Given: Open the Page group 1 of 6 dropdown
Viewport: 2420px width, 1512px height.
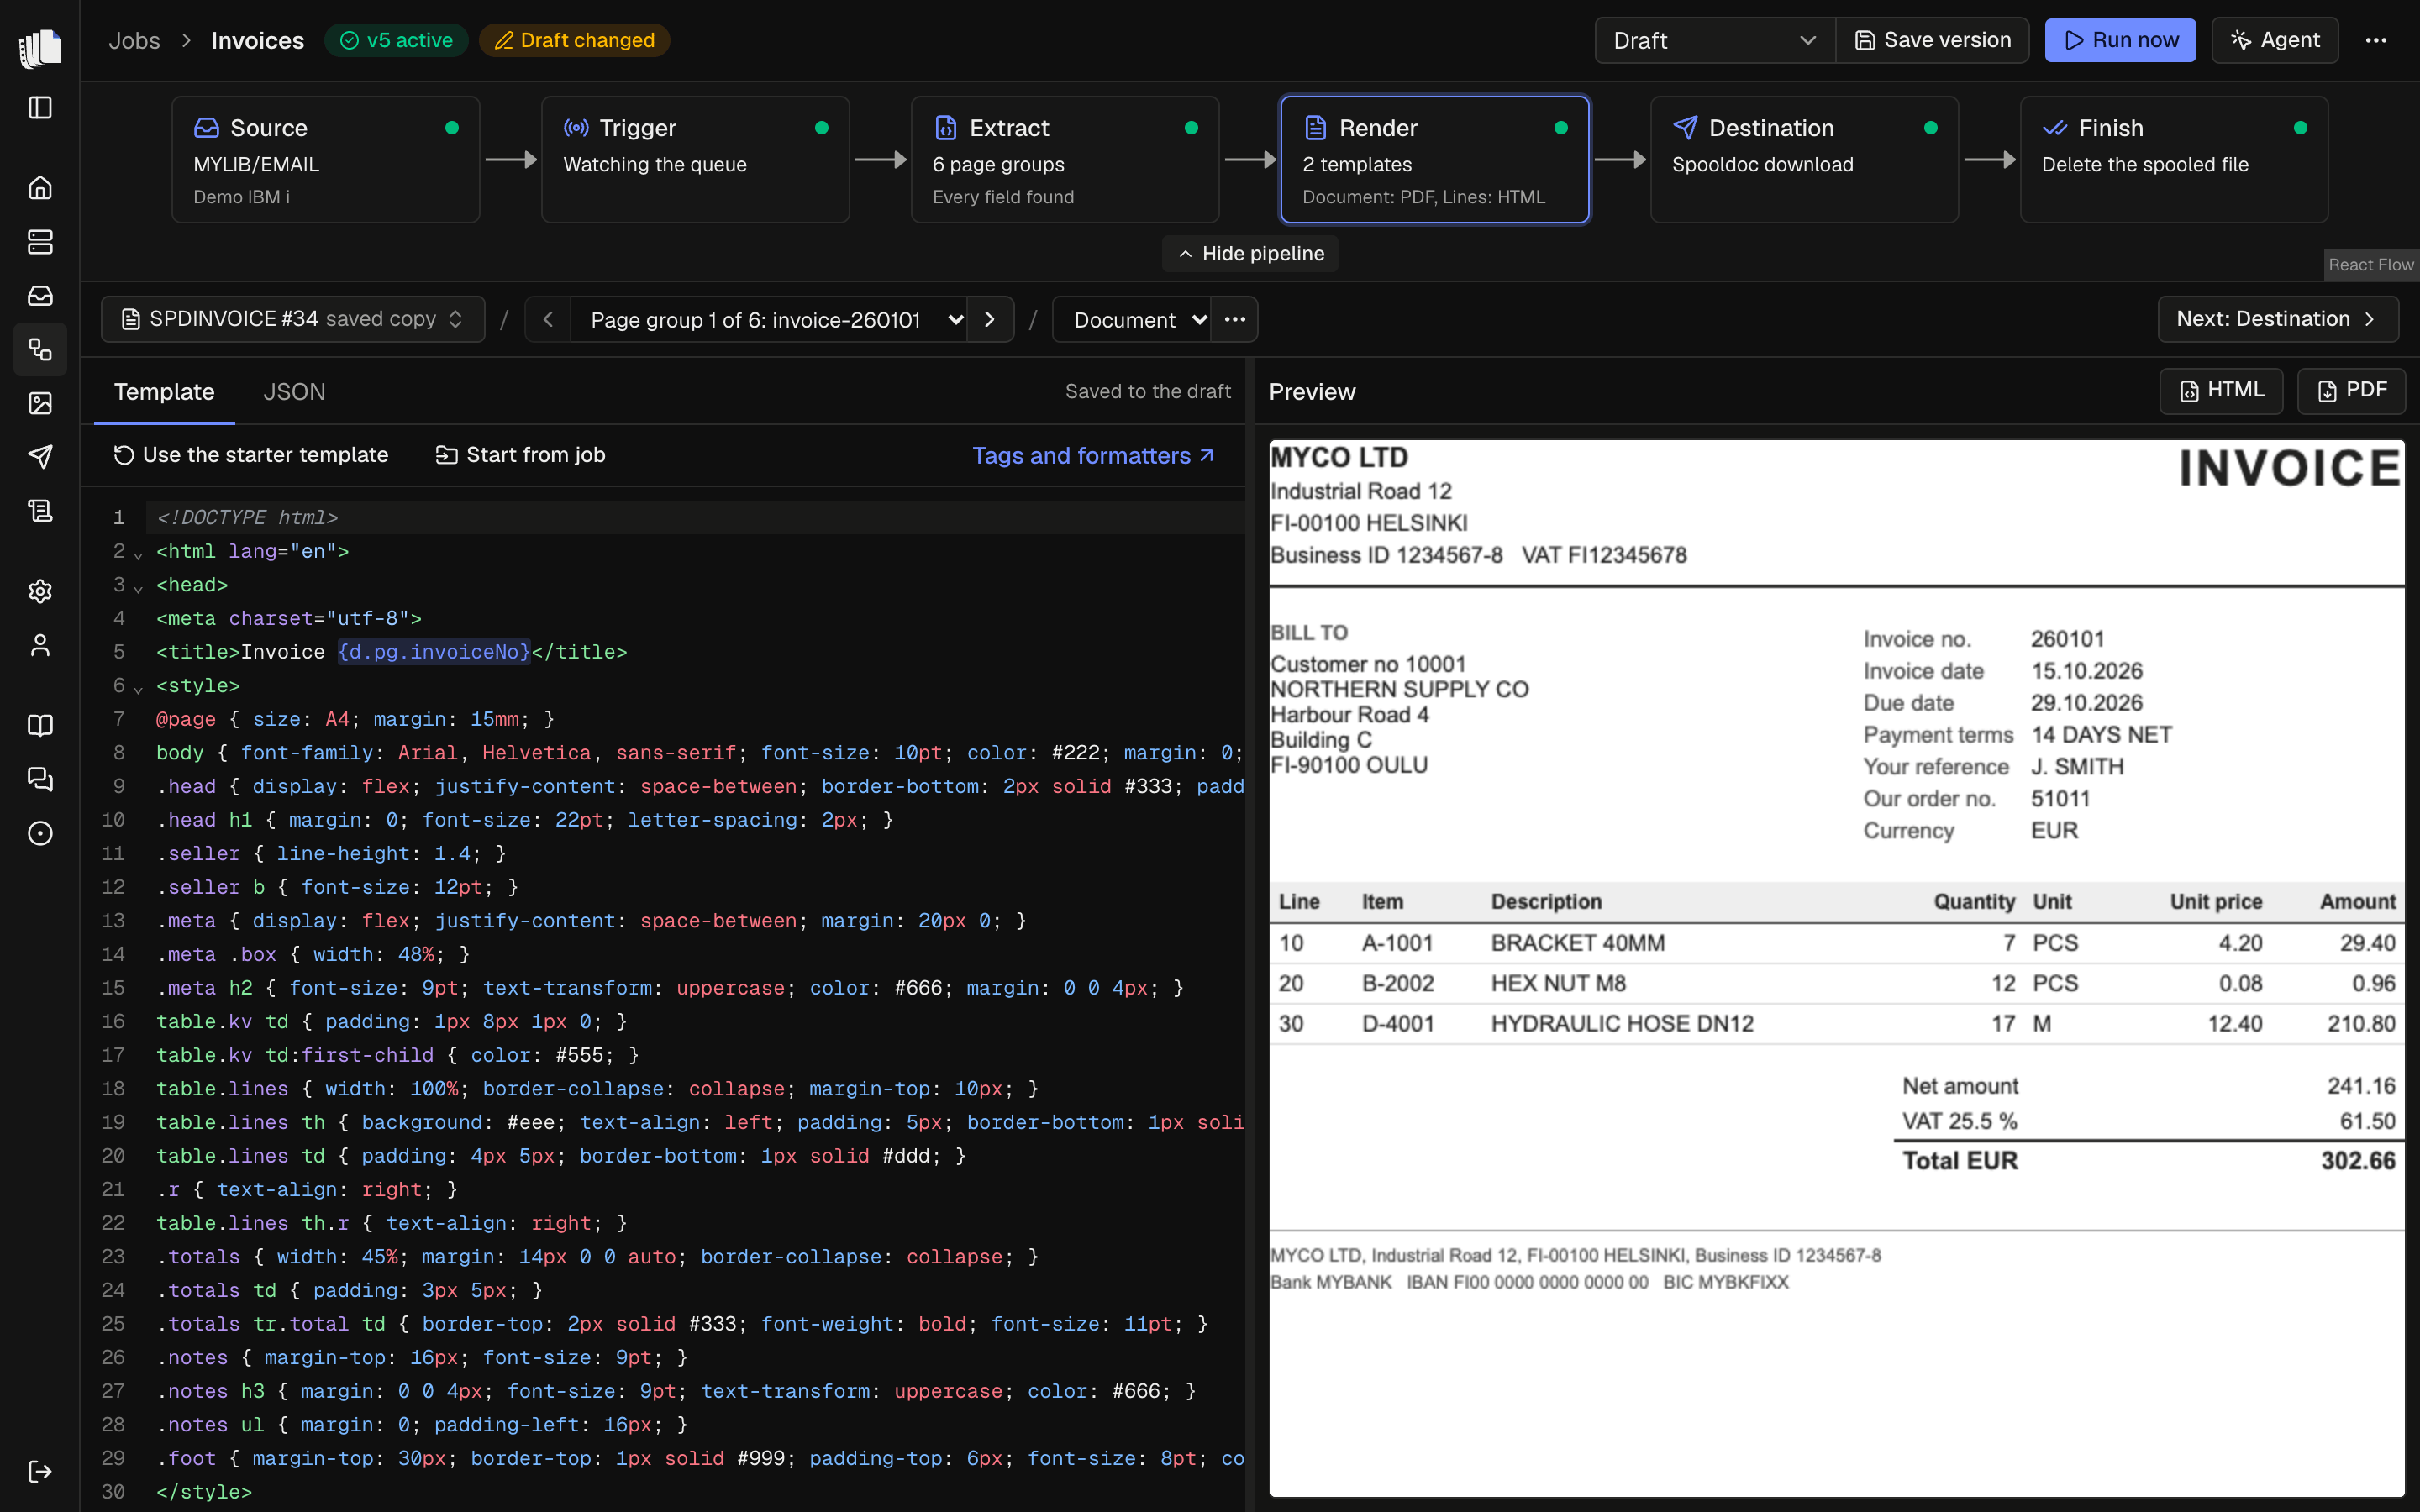Looking at the screenshot, I should [768, 319].
